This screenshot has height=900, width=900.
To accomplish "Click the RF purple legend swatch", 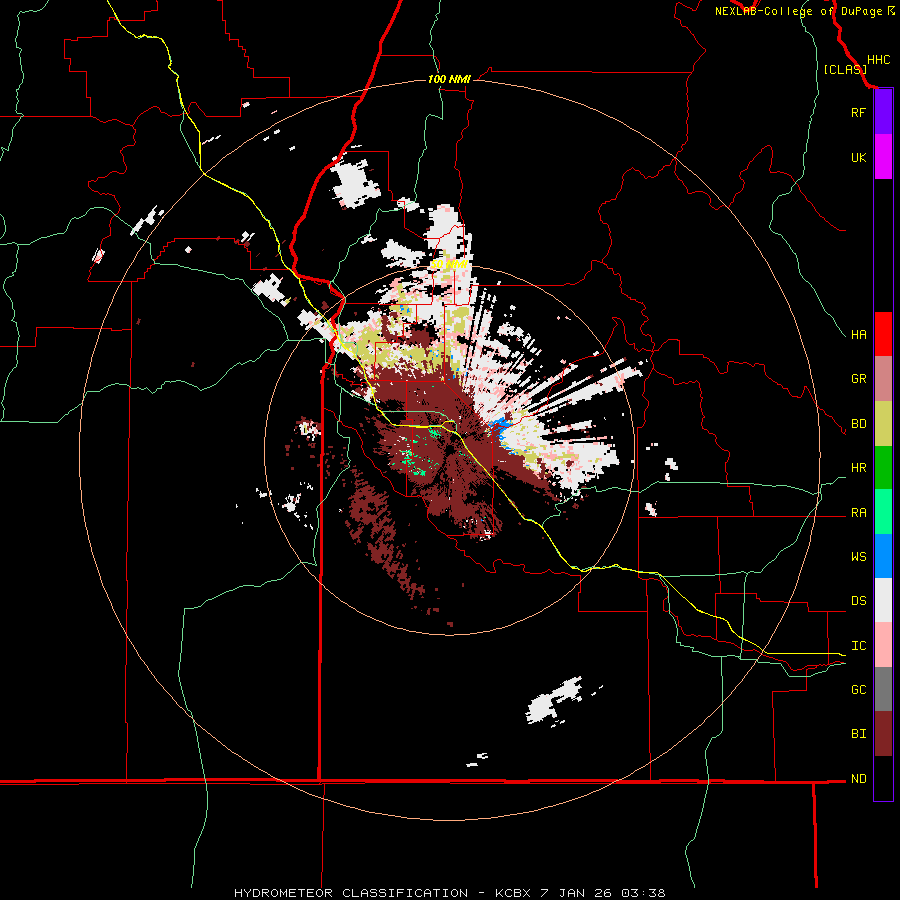I will (883, 112).
